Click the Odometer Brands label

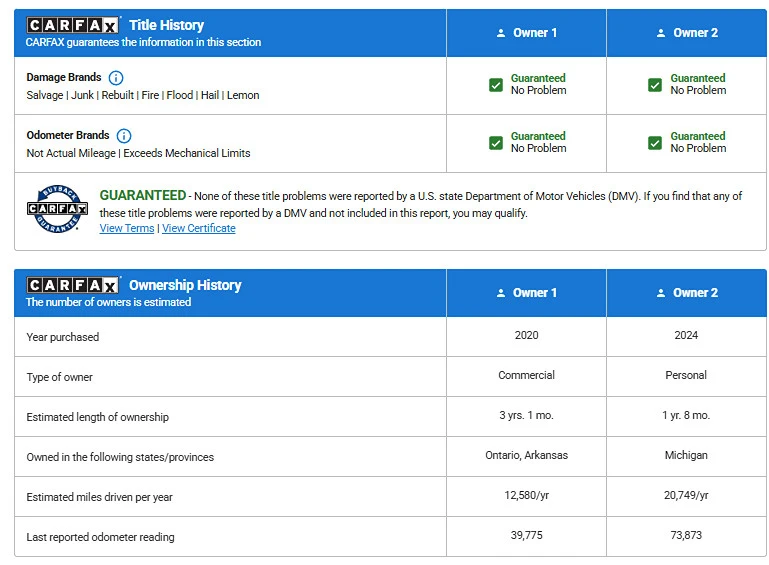68,135
